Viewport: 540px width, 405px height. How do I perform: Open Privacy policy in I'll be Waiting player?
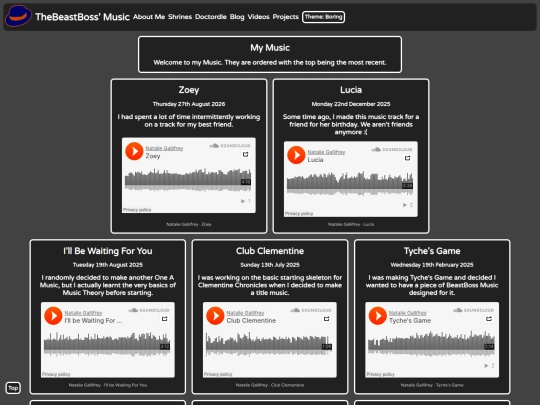56,374
